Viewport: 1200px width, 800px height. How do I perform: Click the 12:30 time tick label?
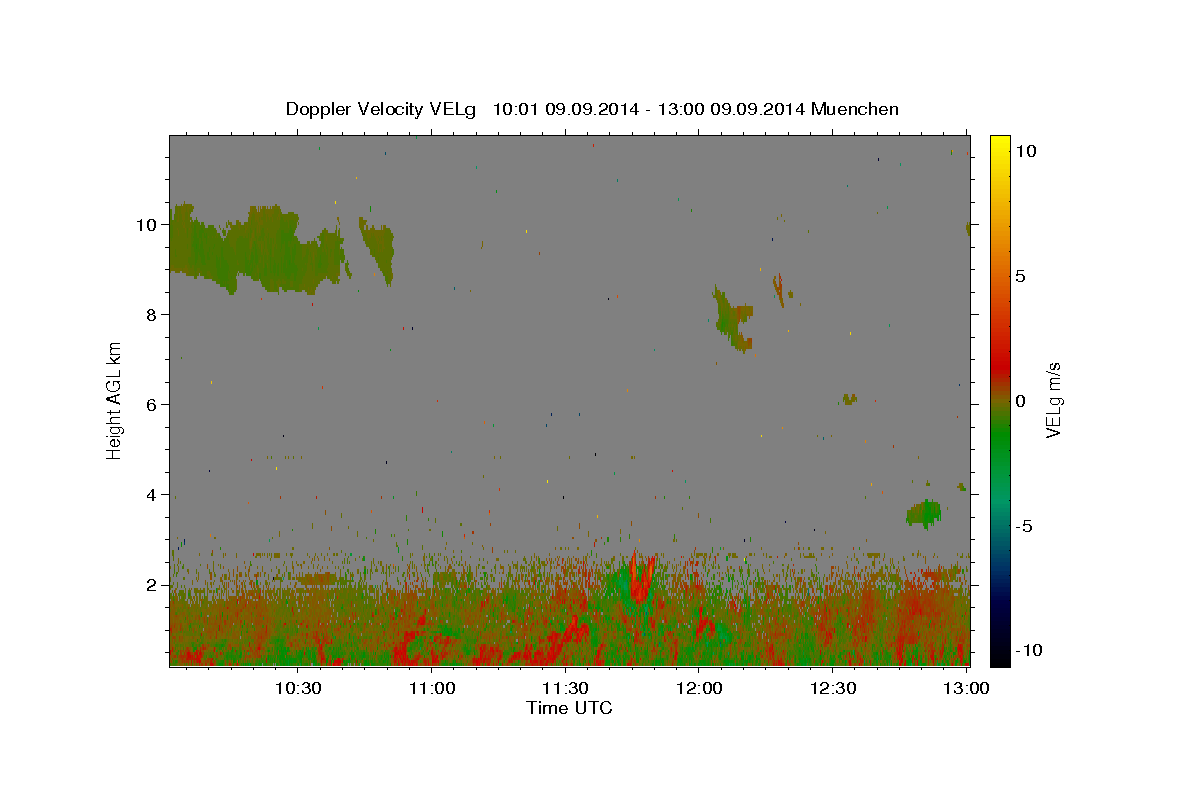[832, 688]
